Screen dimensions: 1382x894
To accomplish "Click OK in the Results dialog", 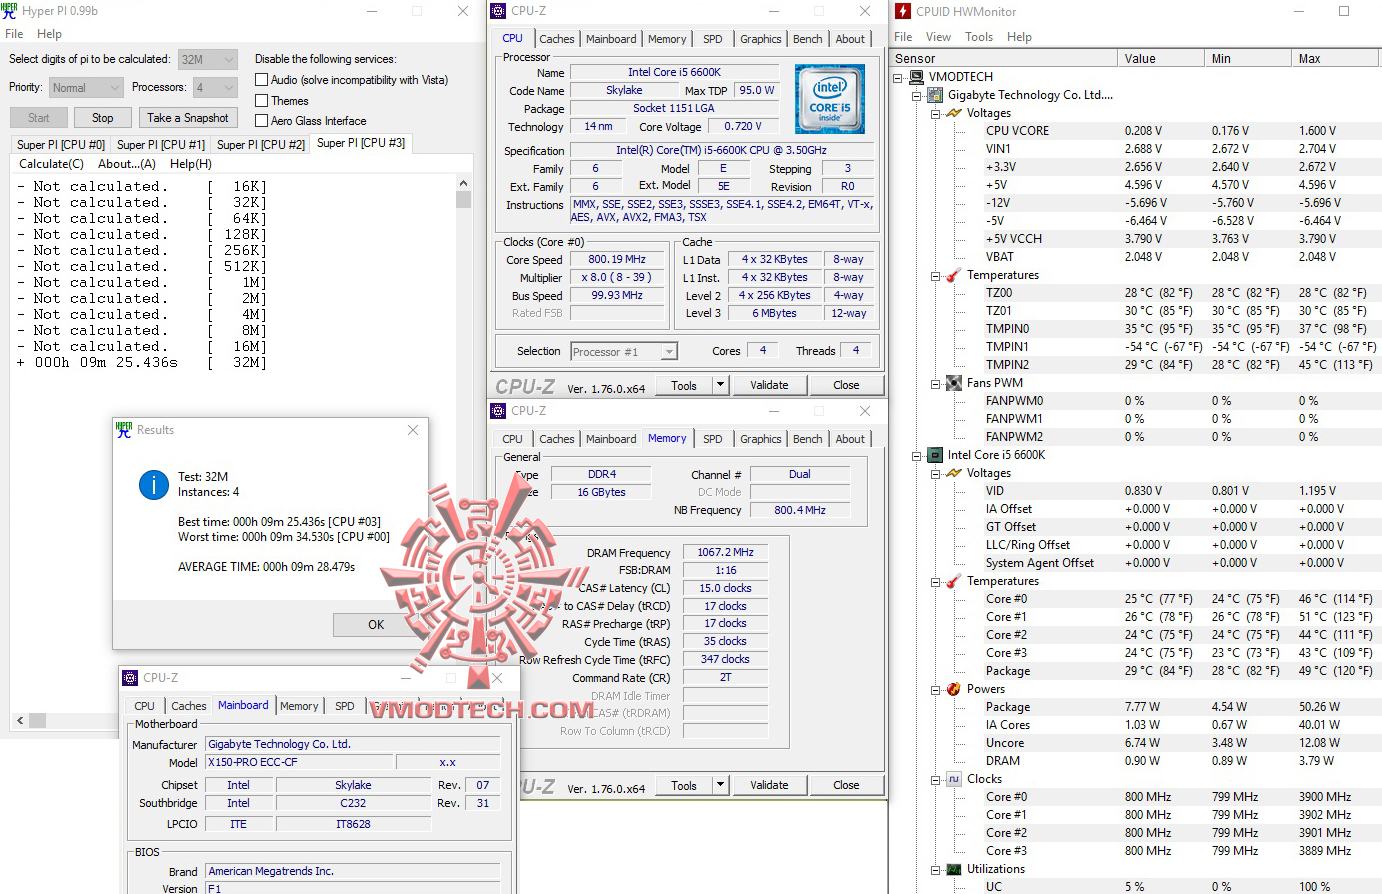I will point(376,625).
